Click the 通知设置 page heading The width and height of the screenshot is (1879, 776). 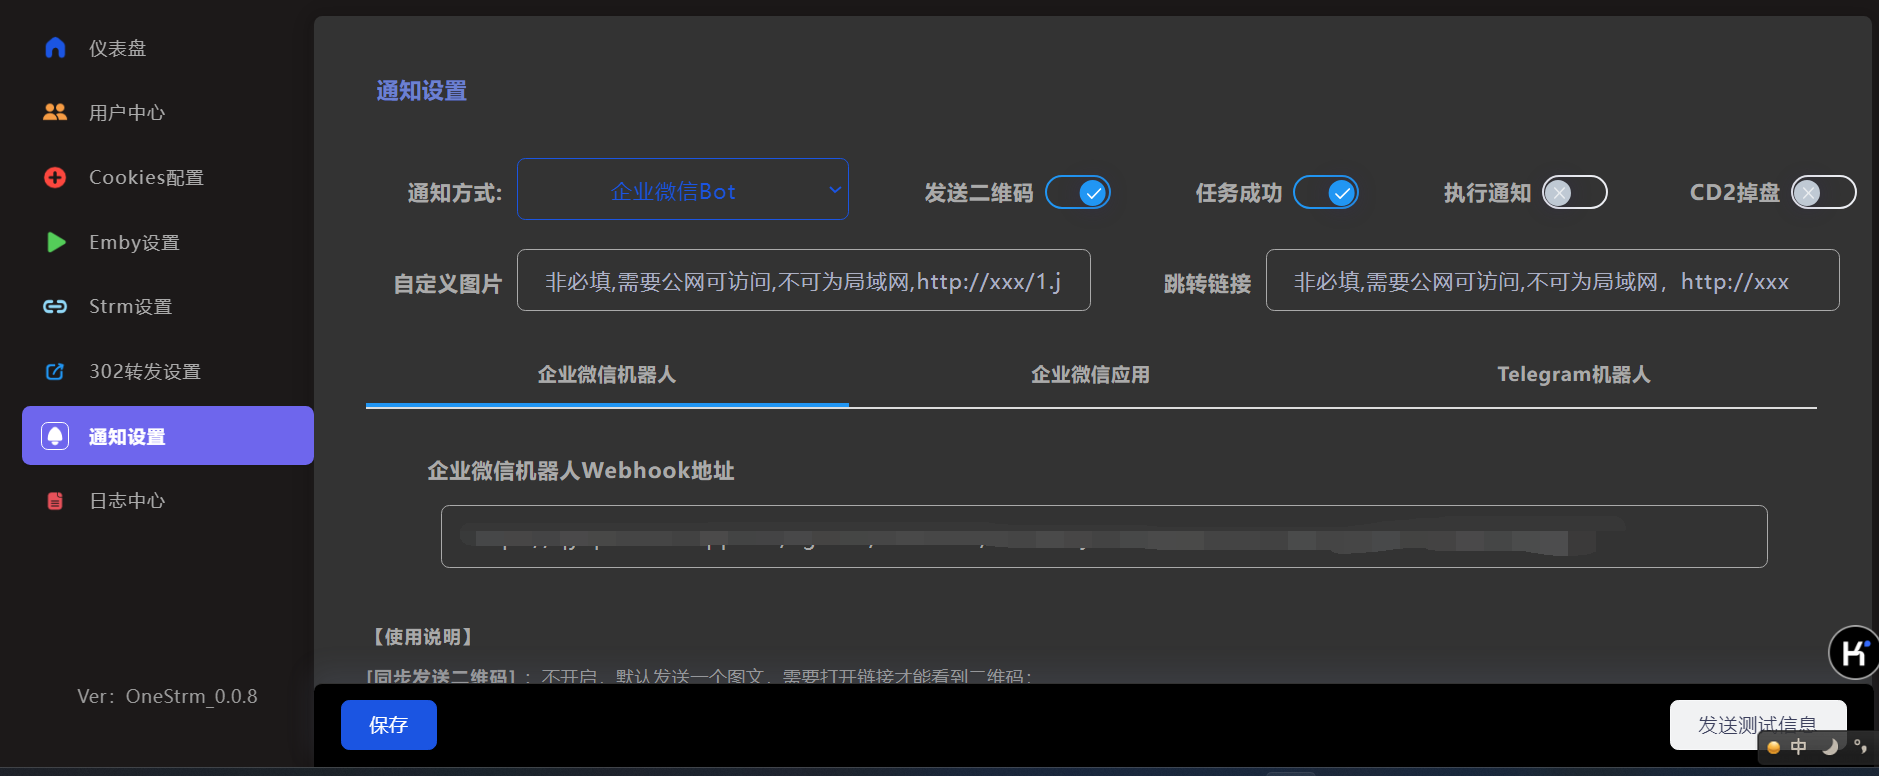(x=422, y=91)
